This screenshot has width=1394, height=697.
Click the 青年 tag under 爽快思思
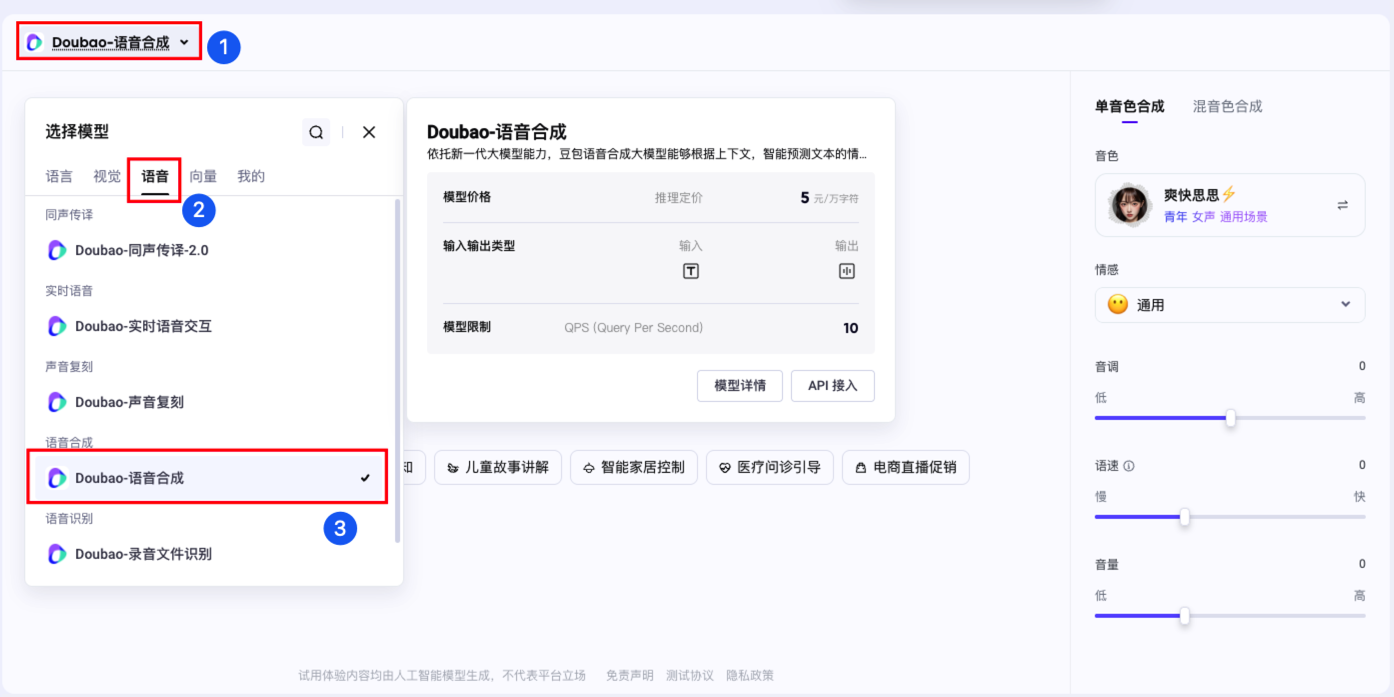pyautogui.click(x=1176, y=217)
